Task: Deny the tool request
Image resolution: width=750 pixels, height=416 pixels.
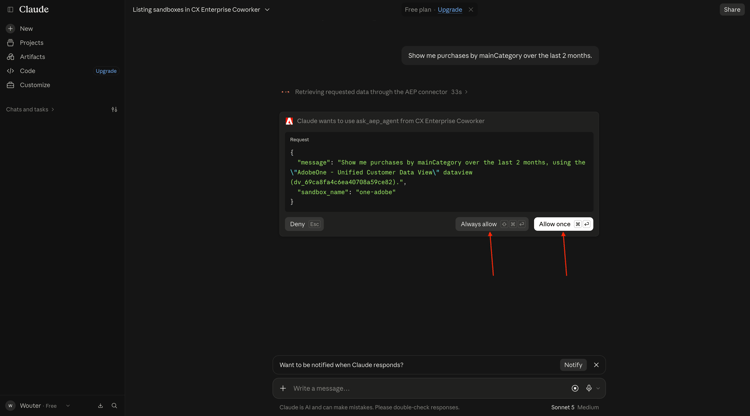Action: (304, 224)
